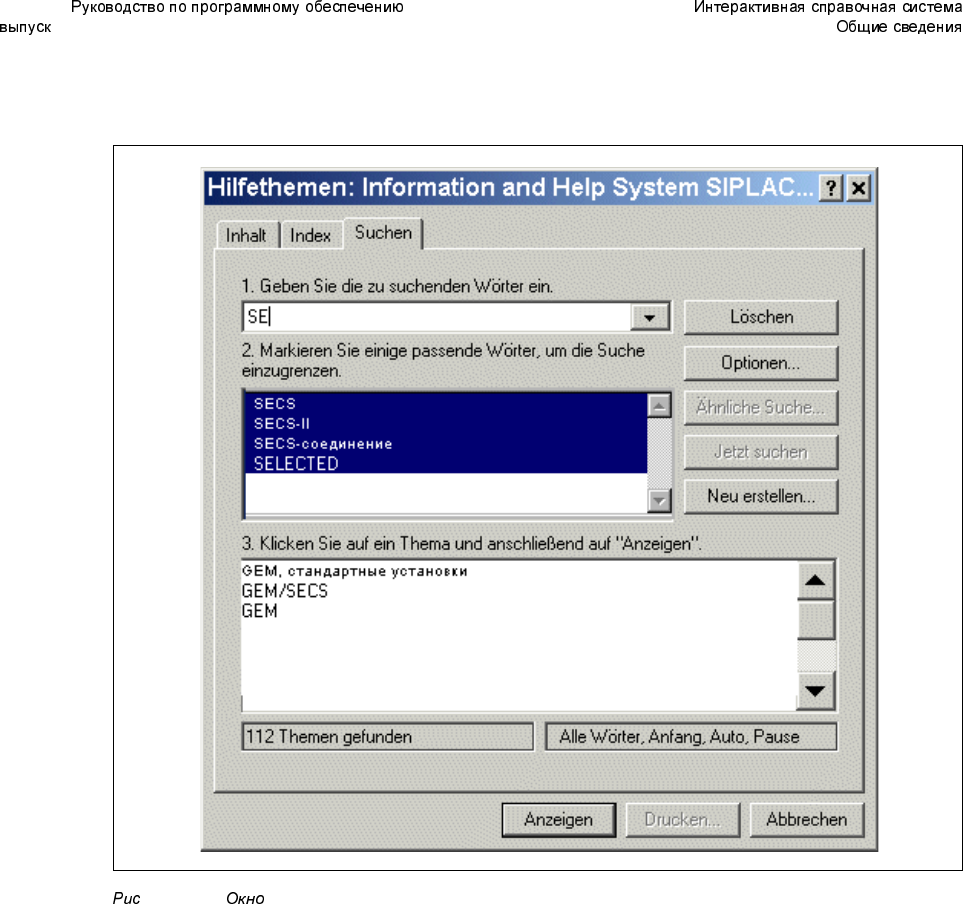Open Optionen... settings

click(x=761, y=363)
